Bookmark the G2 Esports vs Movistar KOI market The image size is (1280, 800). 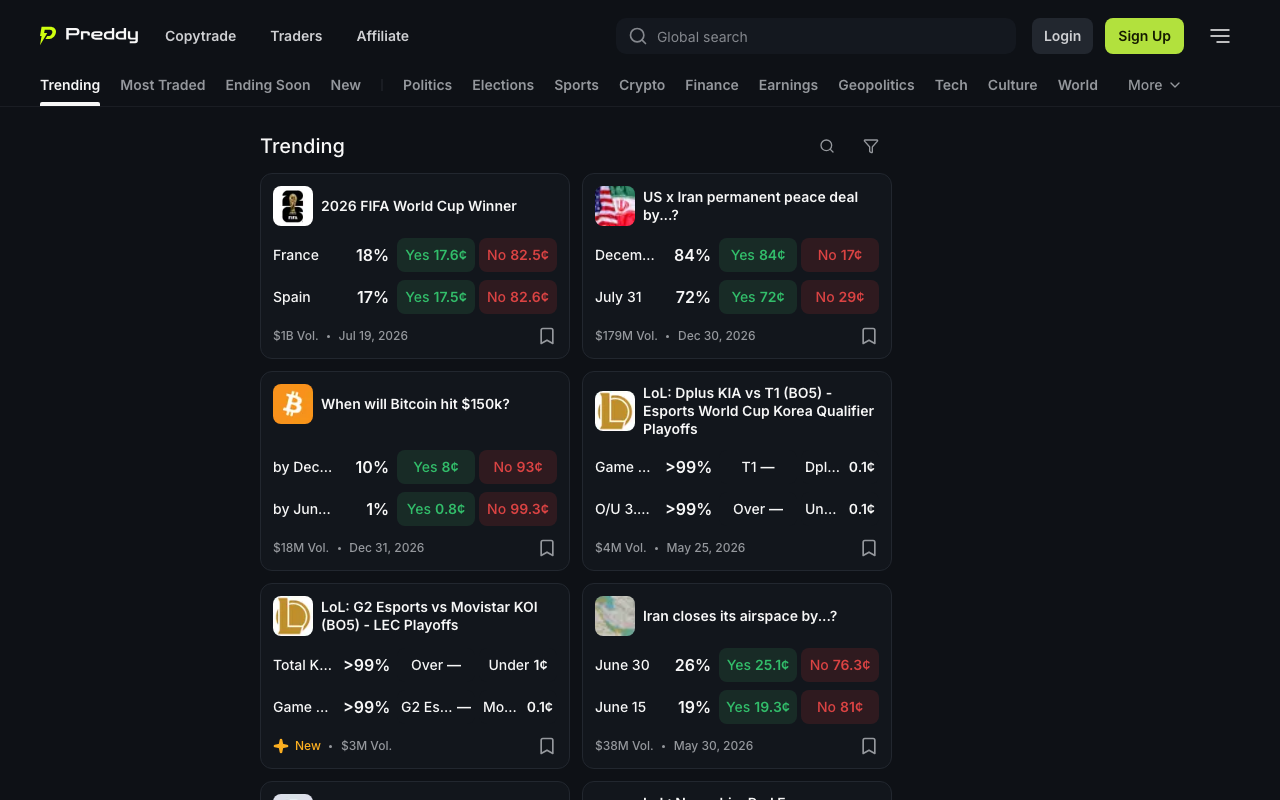click(x=547, y=746)
